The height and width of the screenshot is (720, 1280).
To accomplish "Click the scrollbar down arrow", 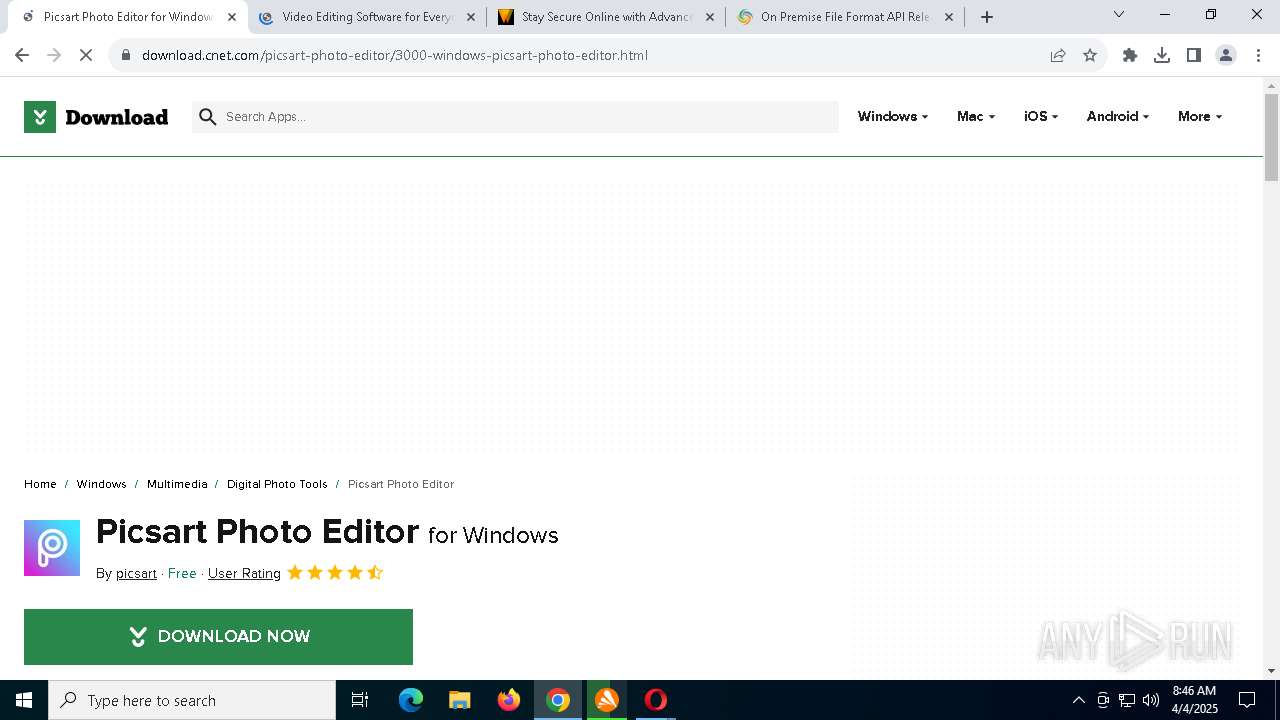I will pyautogui.click(x=1271, y=671).
